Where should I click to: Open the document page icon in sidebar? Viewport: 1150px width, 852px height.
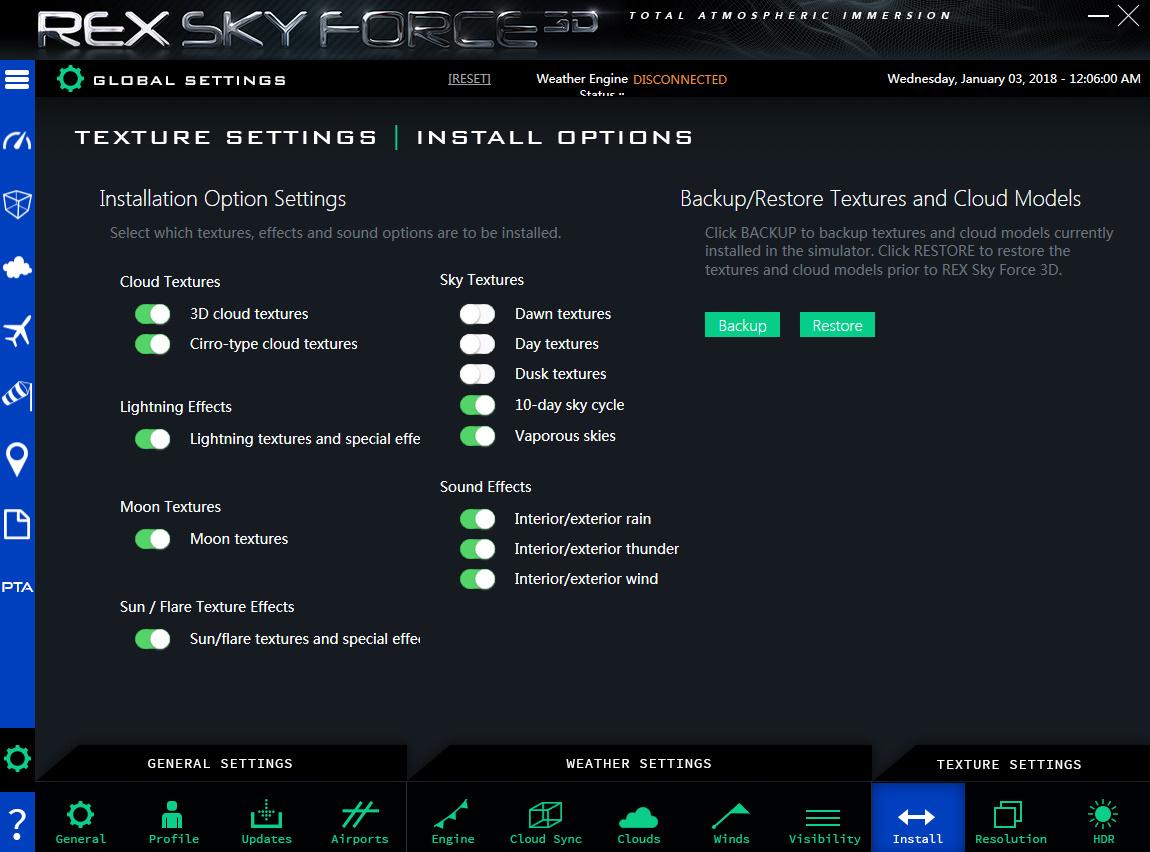[x=17, y=524]
